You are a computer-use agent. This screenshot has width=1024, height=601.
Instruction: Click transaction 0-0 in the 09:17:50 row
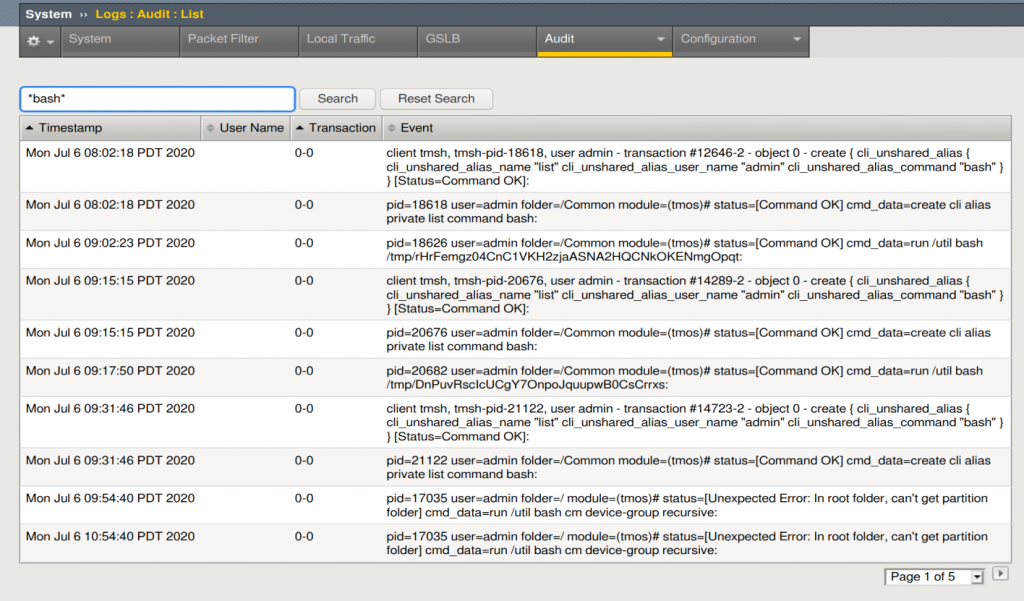point(304,371)
